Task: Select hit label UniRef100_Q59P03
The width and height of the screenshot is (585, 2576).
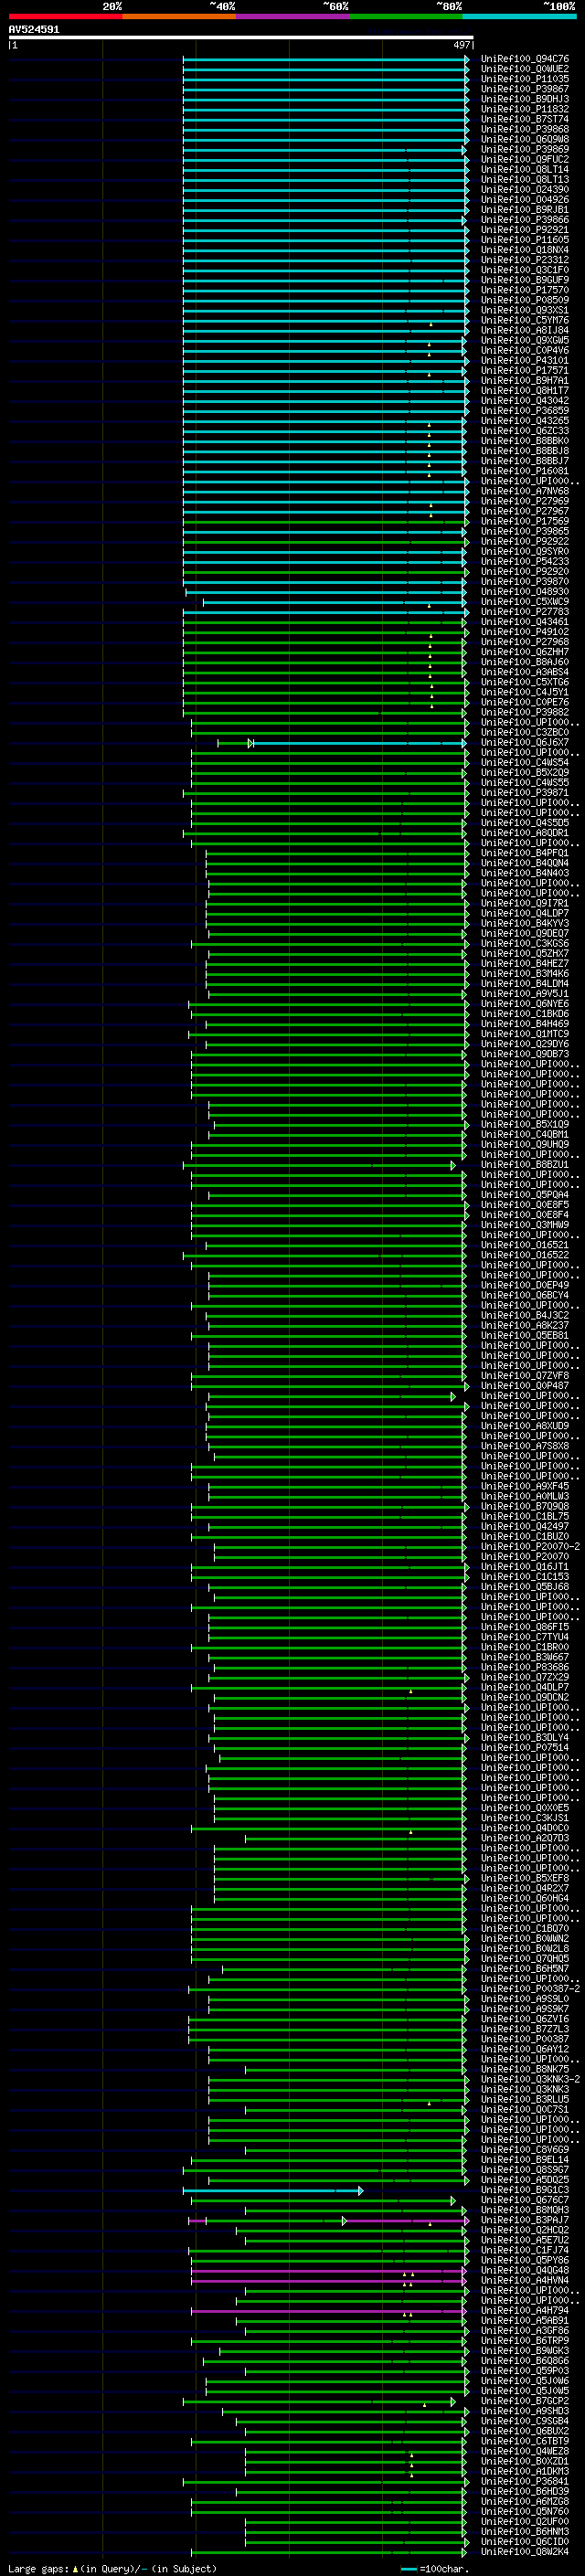Action: coord(525,2371)
